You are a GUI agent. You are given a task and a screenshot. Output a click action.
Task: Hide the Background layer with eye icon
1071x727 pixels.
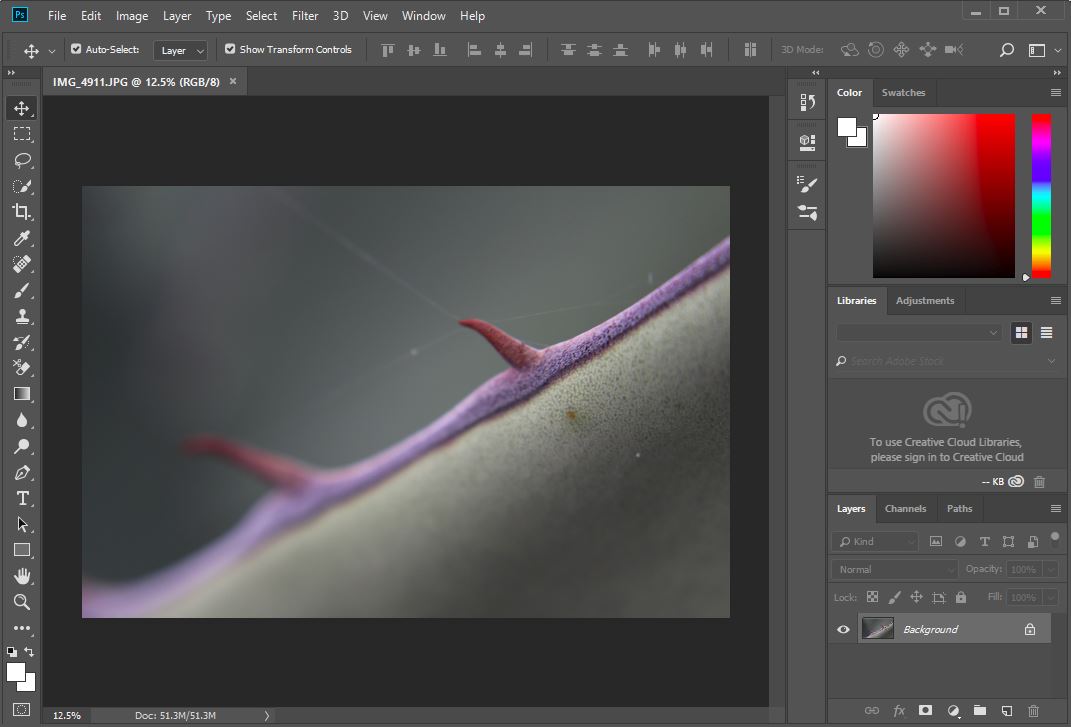(x=843, y=629)
